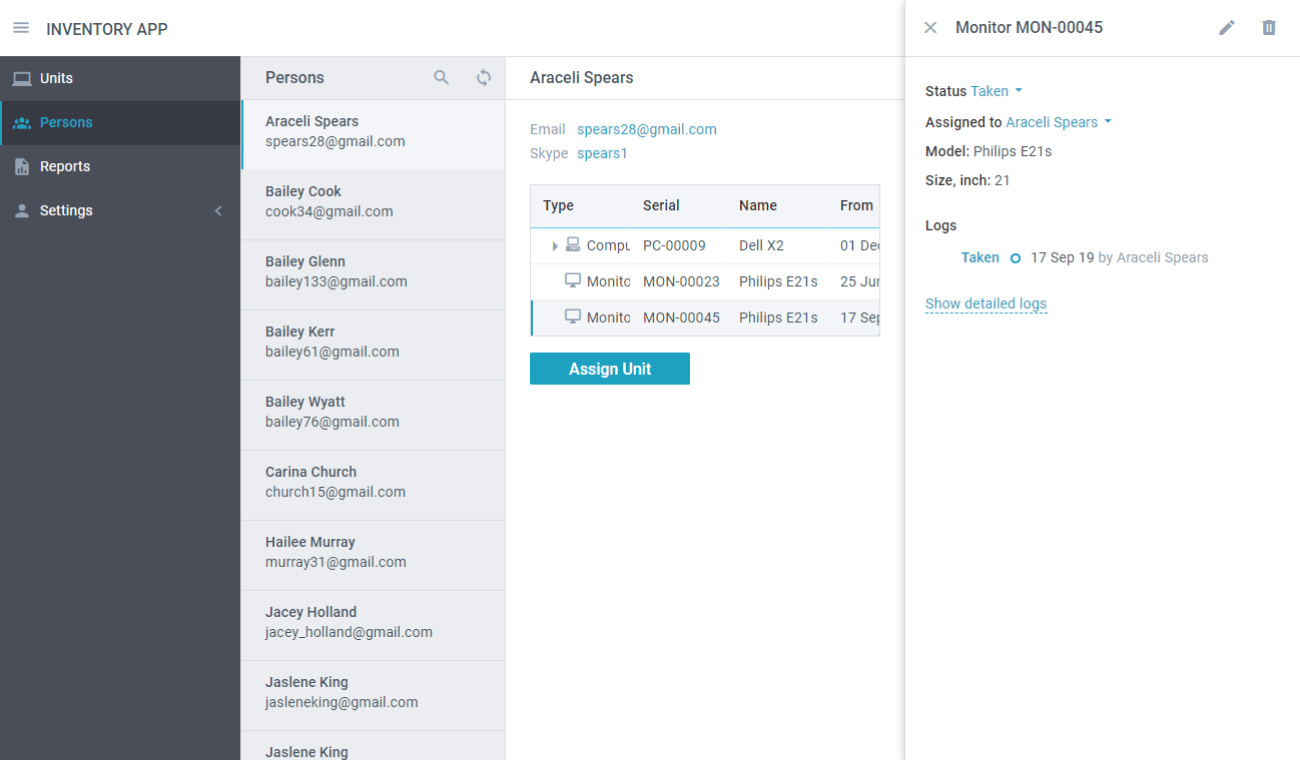Expand the PC-00009 computer row

555,246
